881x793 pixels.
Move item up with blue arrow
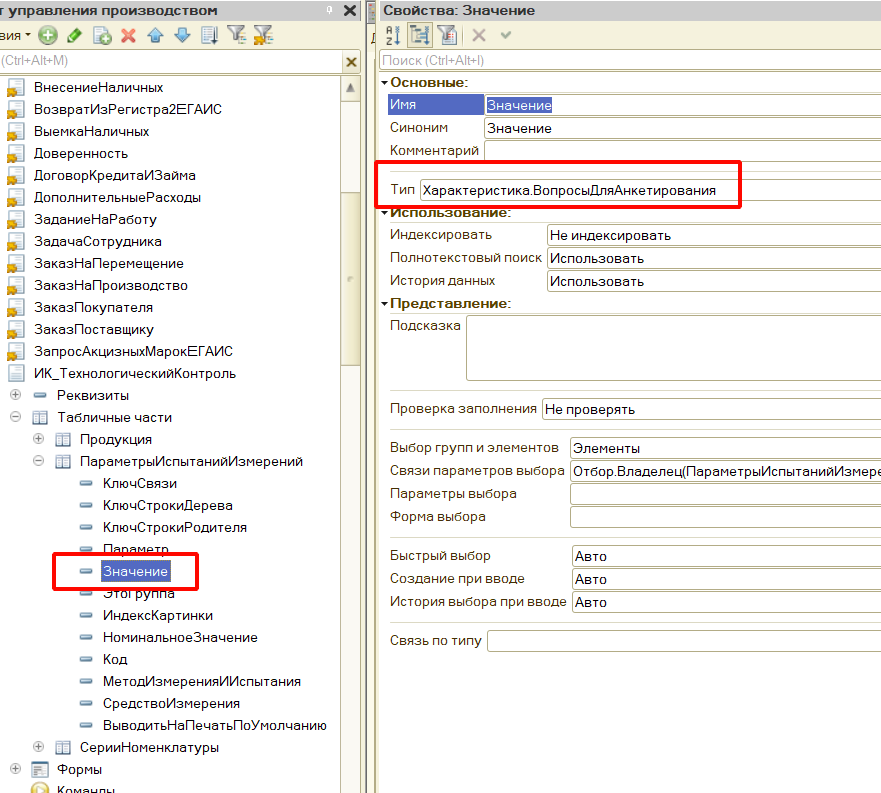point(155,35)
